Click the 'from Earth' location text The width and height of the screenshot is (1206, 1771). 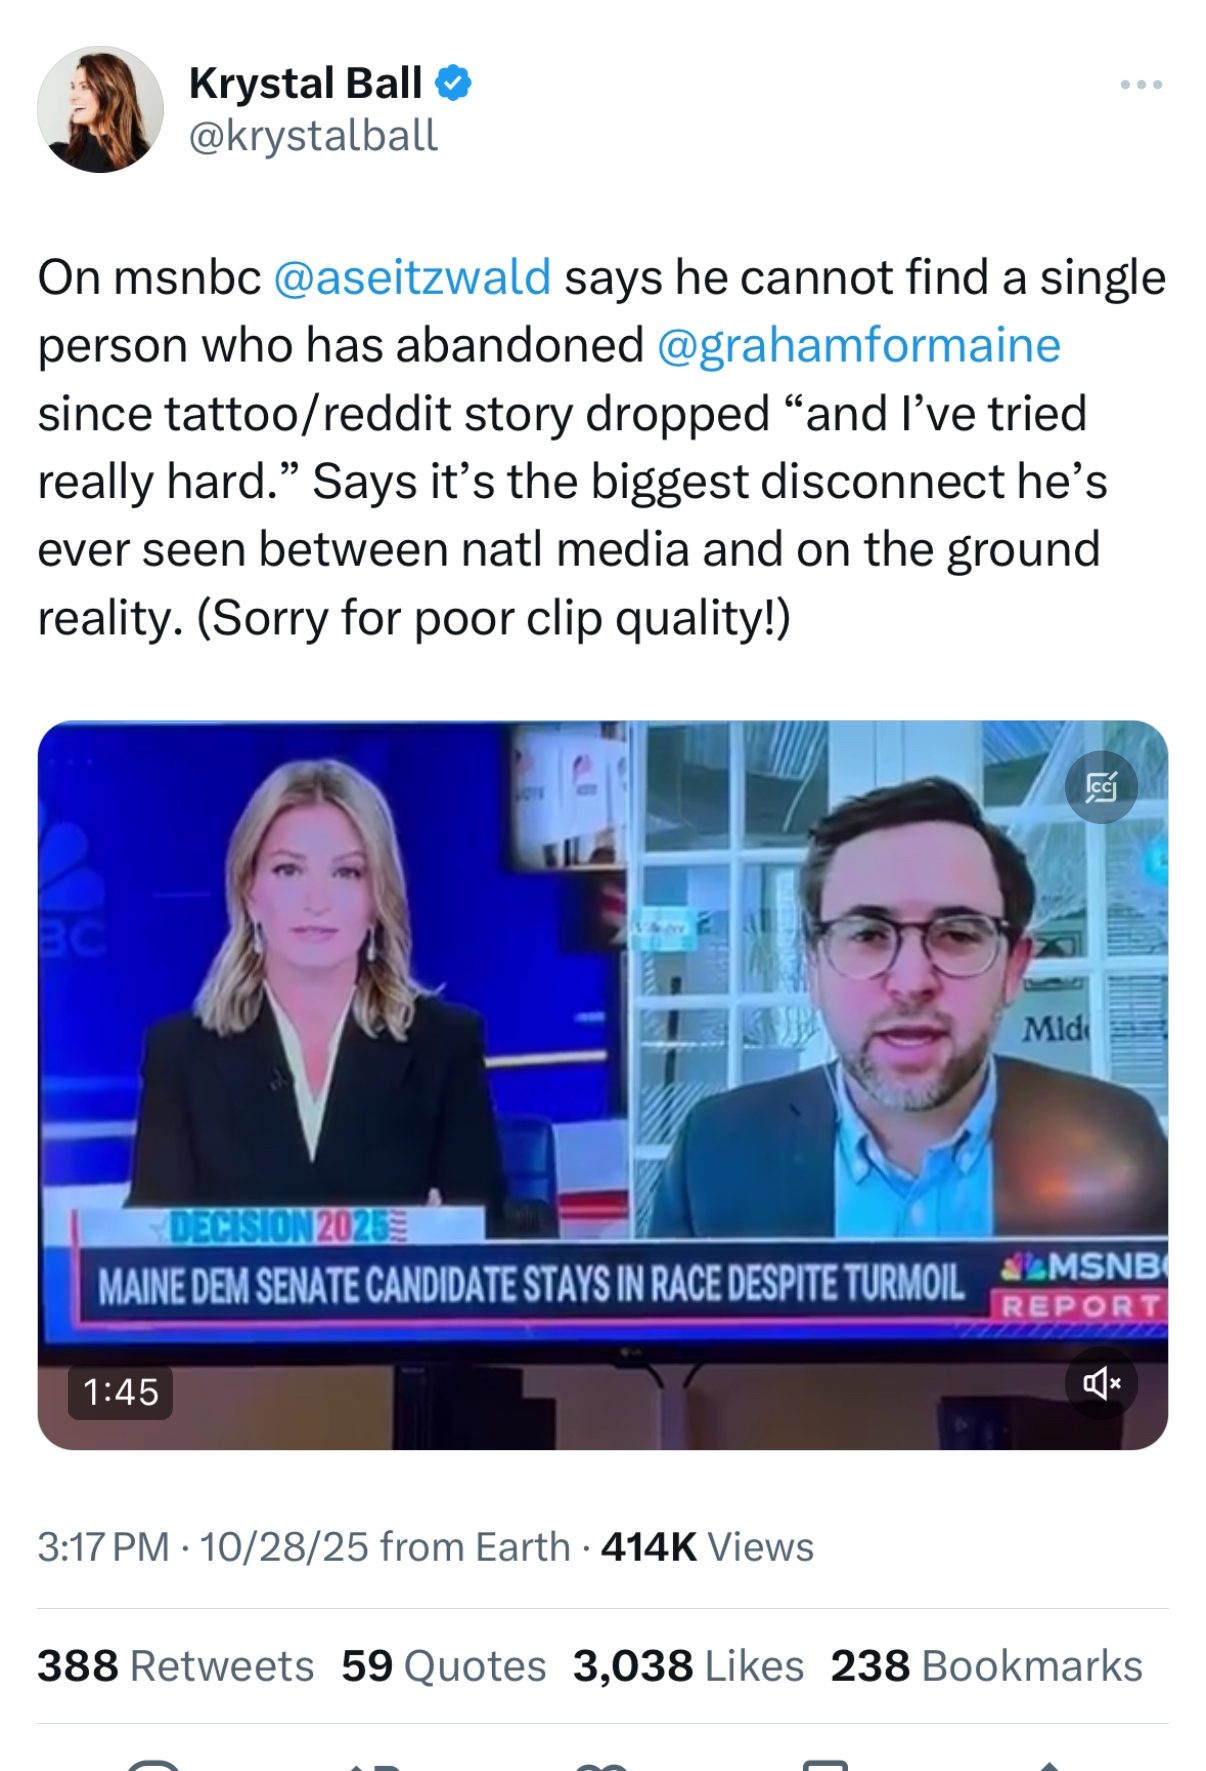click(474, 1547)
